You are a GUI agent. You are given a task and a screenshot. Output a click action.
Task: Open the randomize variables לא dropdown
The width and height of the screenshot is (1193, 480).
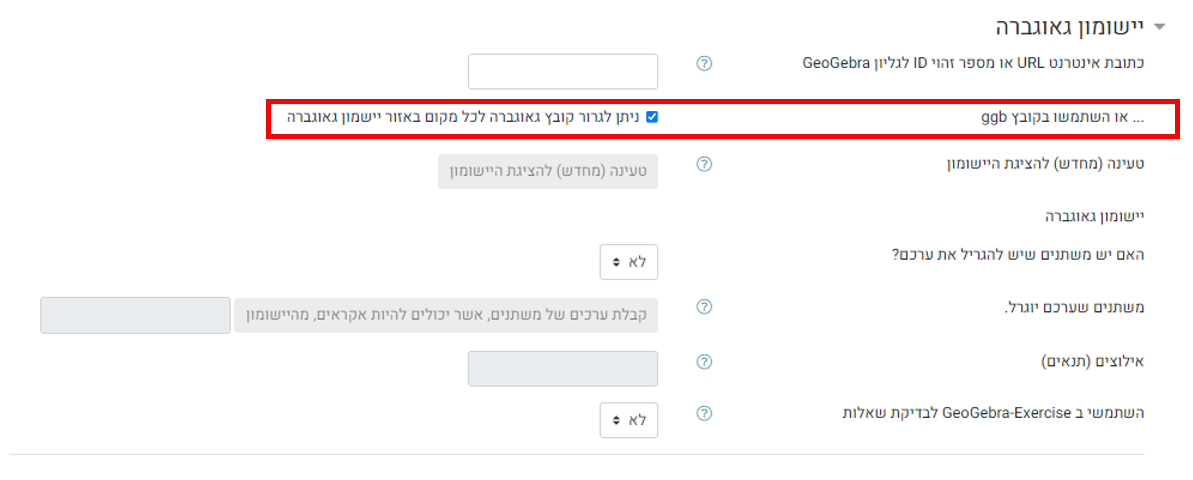(x=628, y=262)
